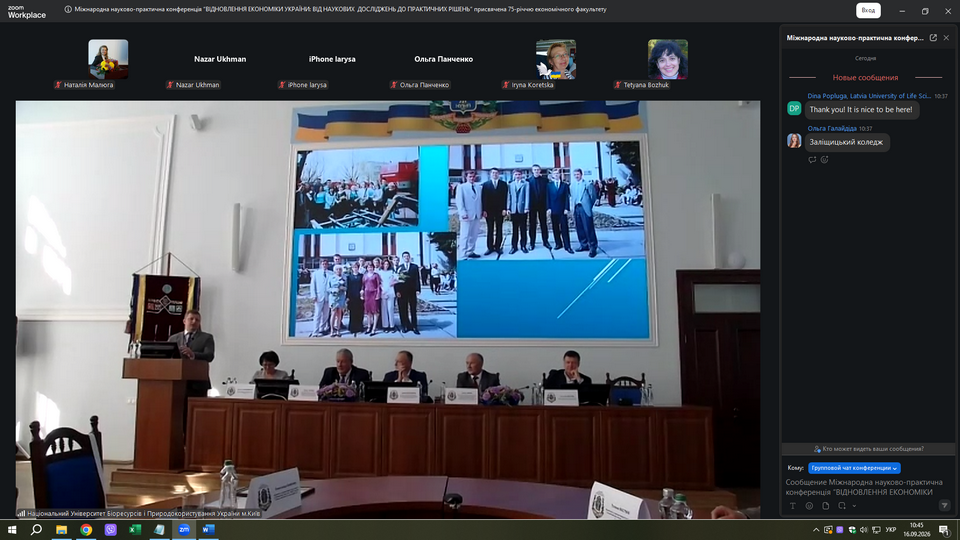The image size is (960, 540).
Task: Open text formatting options in chat
Action: 793,506
